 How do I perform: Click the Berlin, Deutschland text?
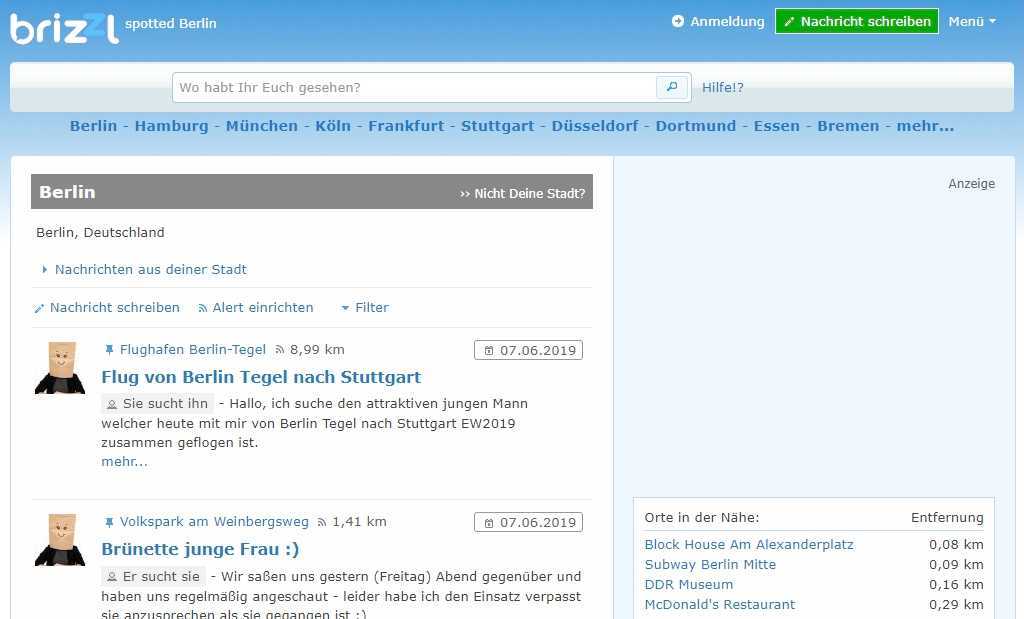tap(101, 232)
